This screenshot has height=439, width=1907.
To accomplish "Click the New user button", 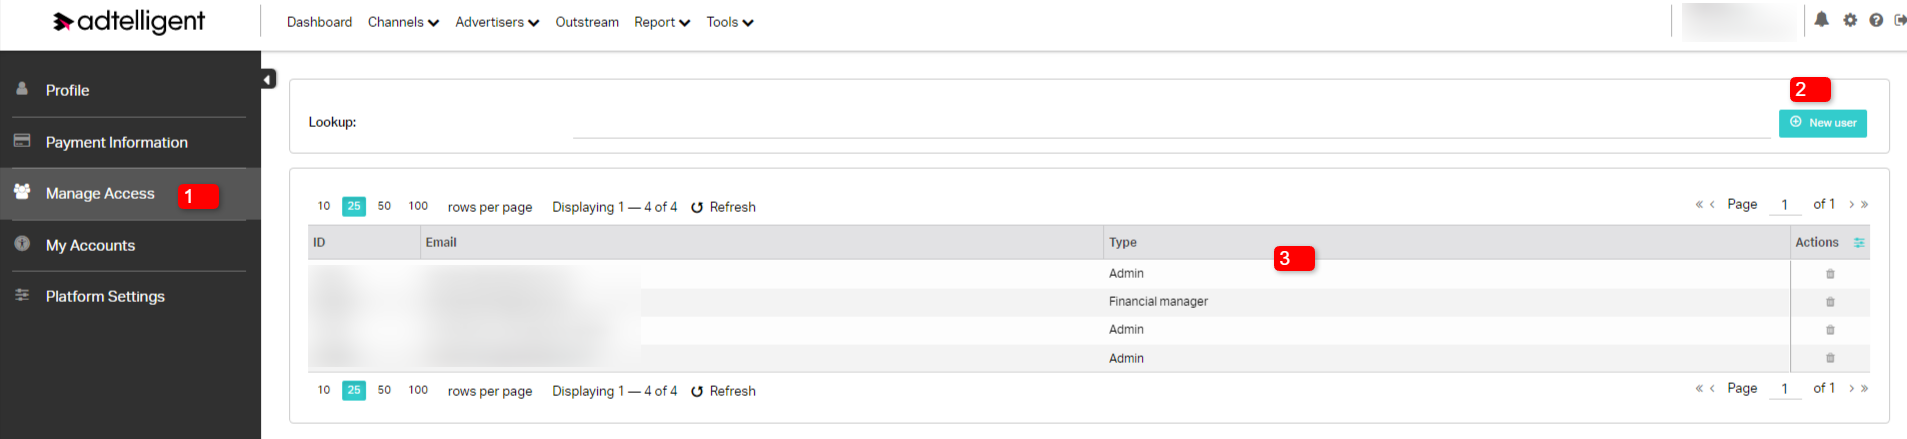I will pos(1822,123).
